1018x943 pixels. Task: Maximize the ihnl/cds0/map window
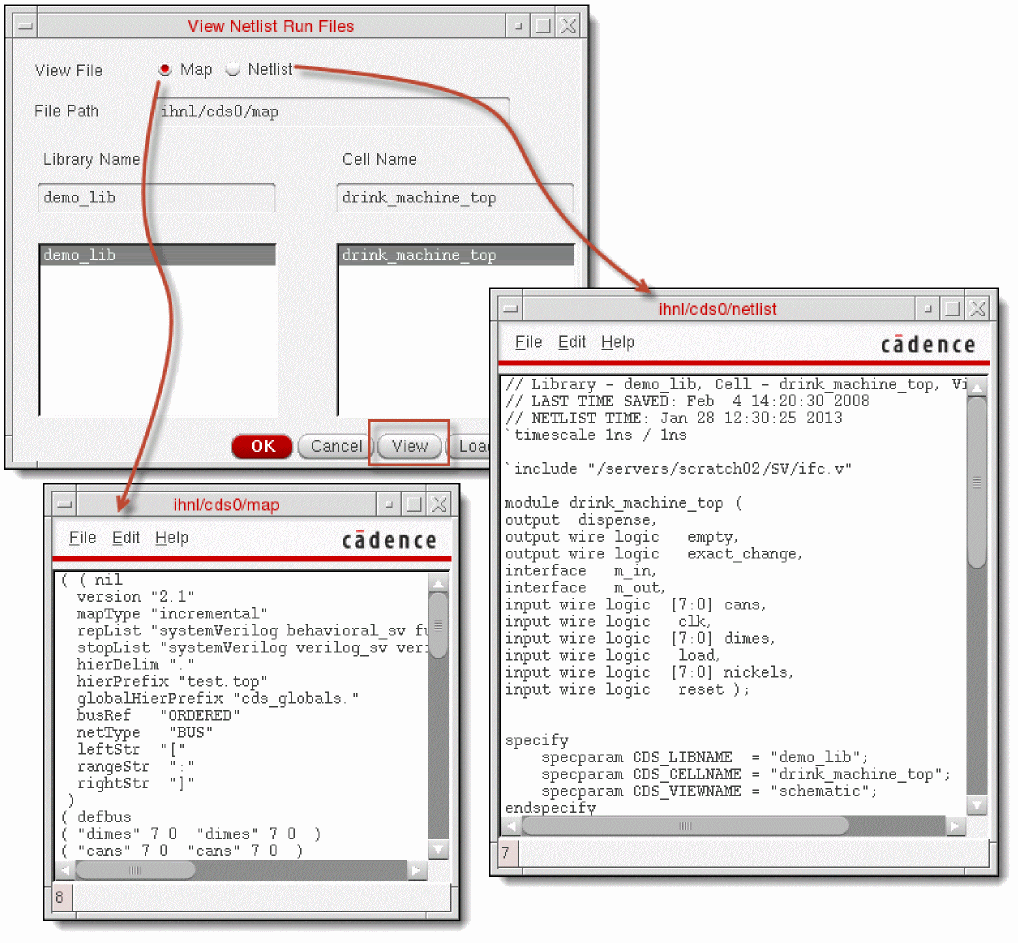[414, 504]
